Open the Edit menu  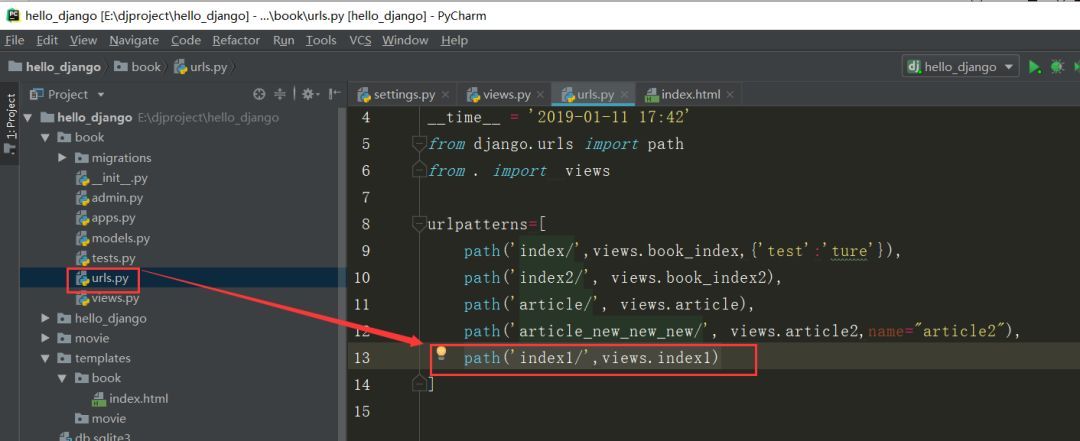click(47, 40)
